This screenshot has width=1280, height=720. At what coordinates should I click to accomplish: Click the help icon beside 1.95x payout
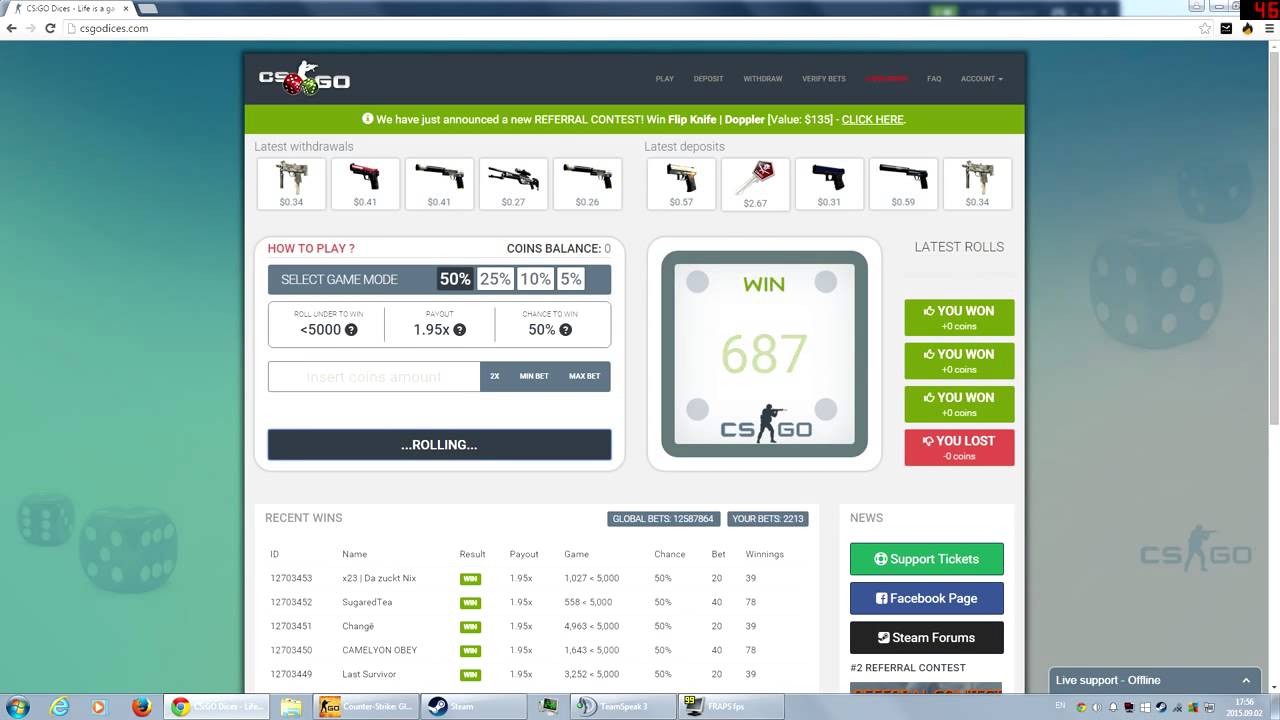[x=460, y=330]
